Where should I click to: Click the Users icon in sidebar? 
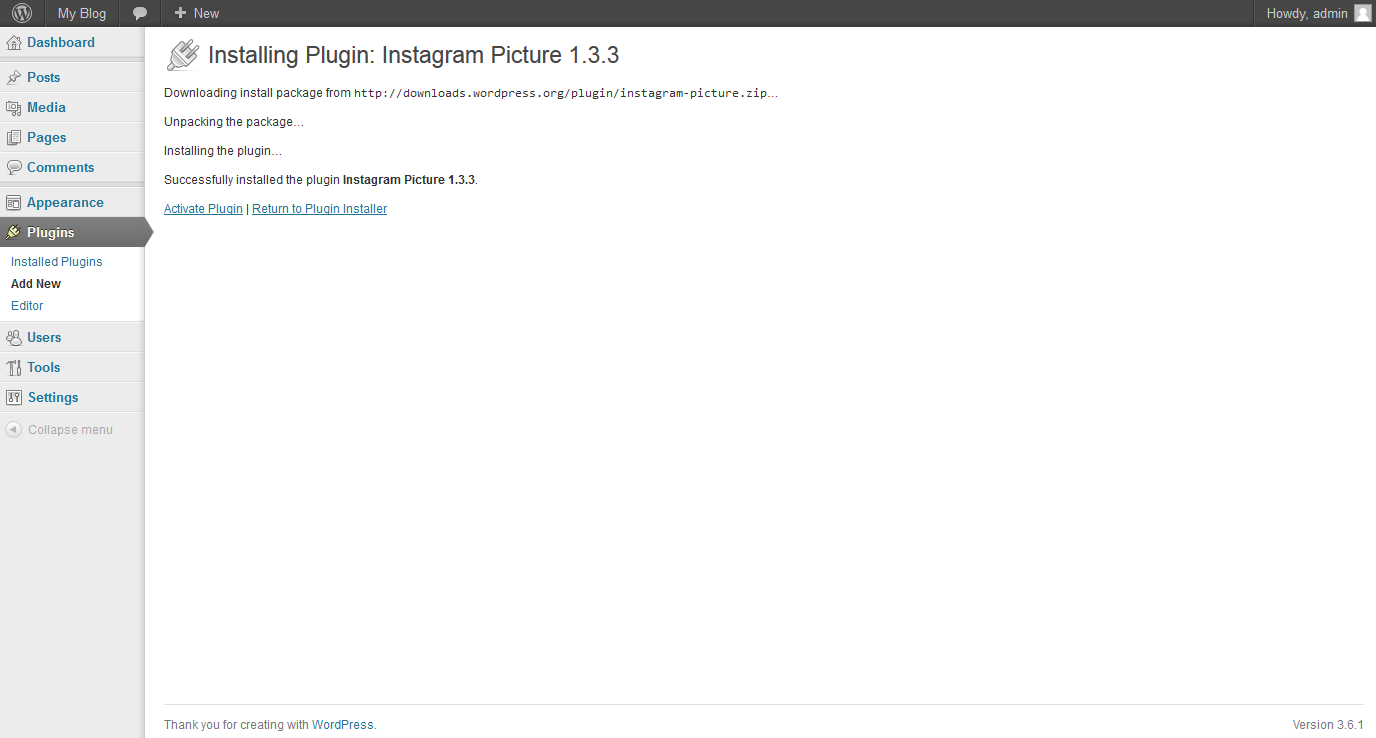[14, 338]
